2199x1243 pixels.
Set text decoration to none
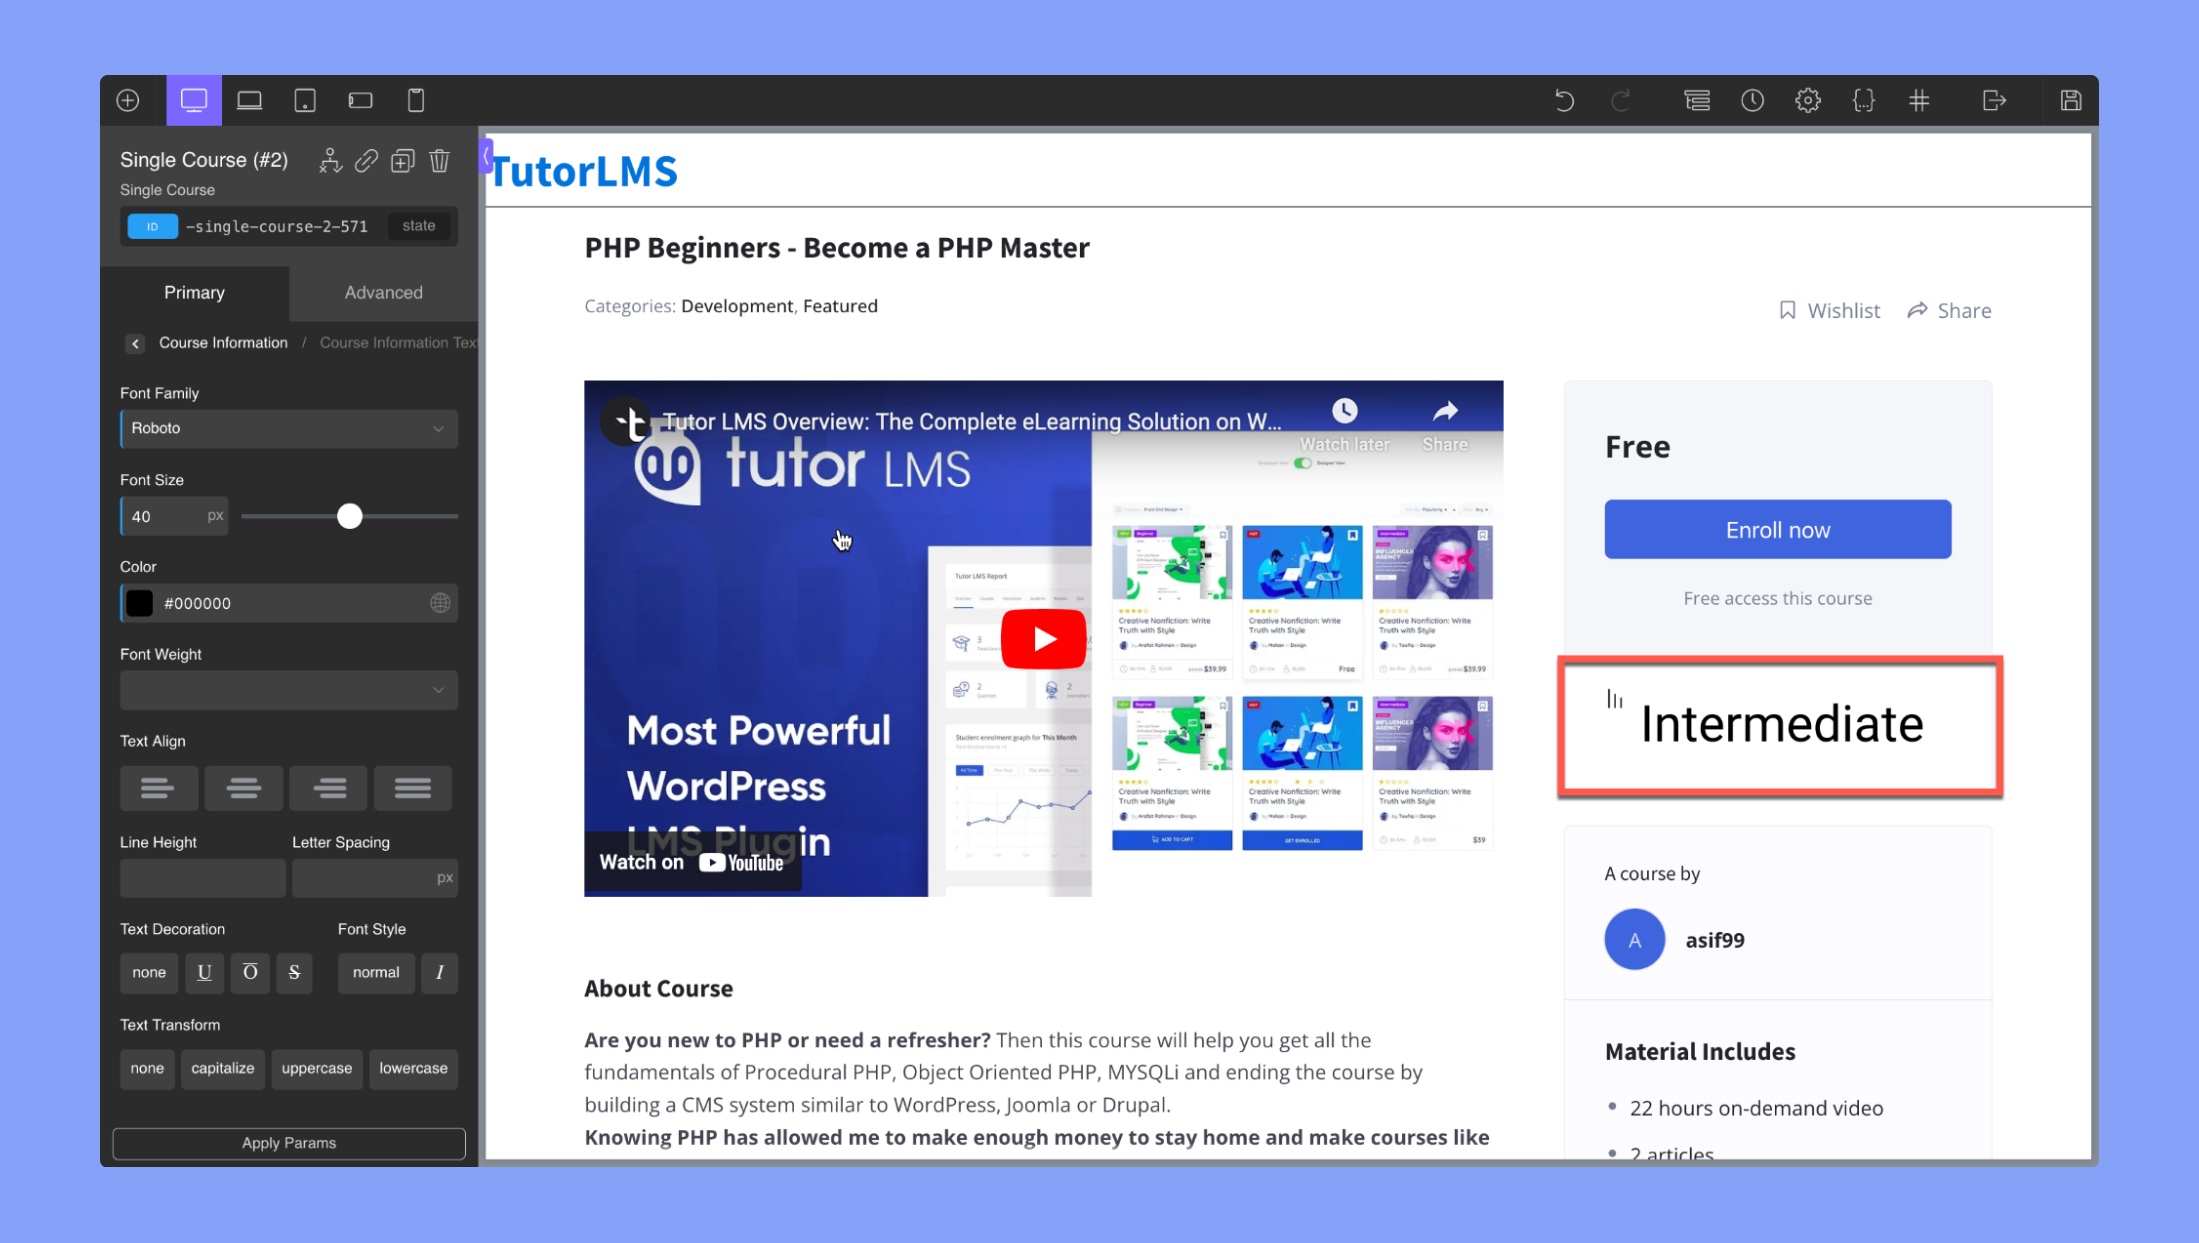click(x=149, y=973)
